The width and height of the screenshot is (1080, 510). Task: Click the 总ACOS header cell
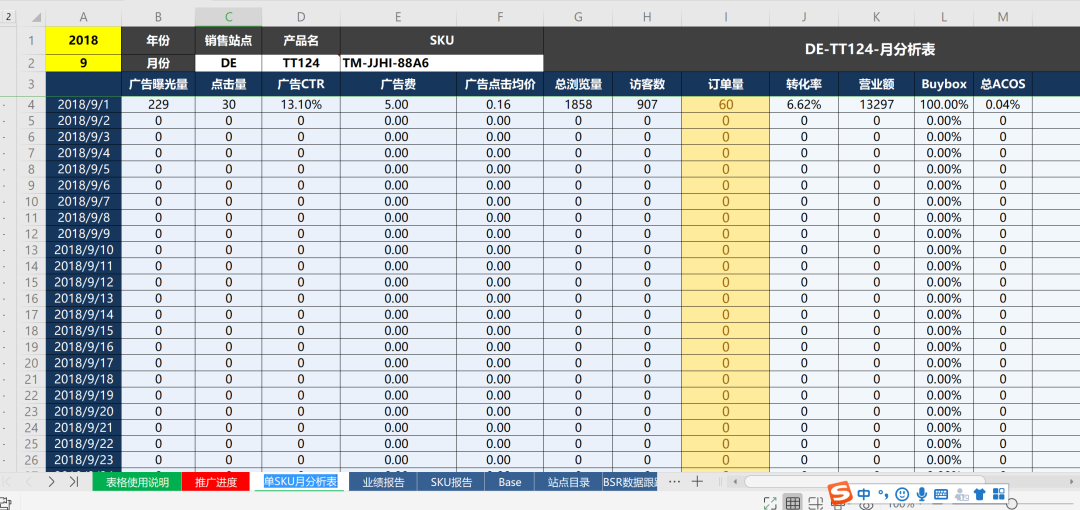tap(1003, 84)
